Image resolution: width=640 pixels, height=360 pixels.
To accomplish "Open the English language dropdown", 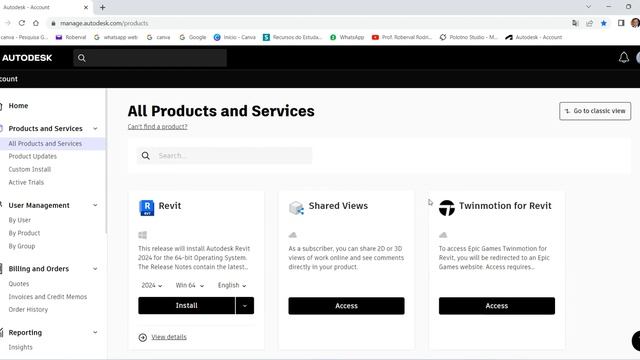I will pos(232,285).
